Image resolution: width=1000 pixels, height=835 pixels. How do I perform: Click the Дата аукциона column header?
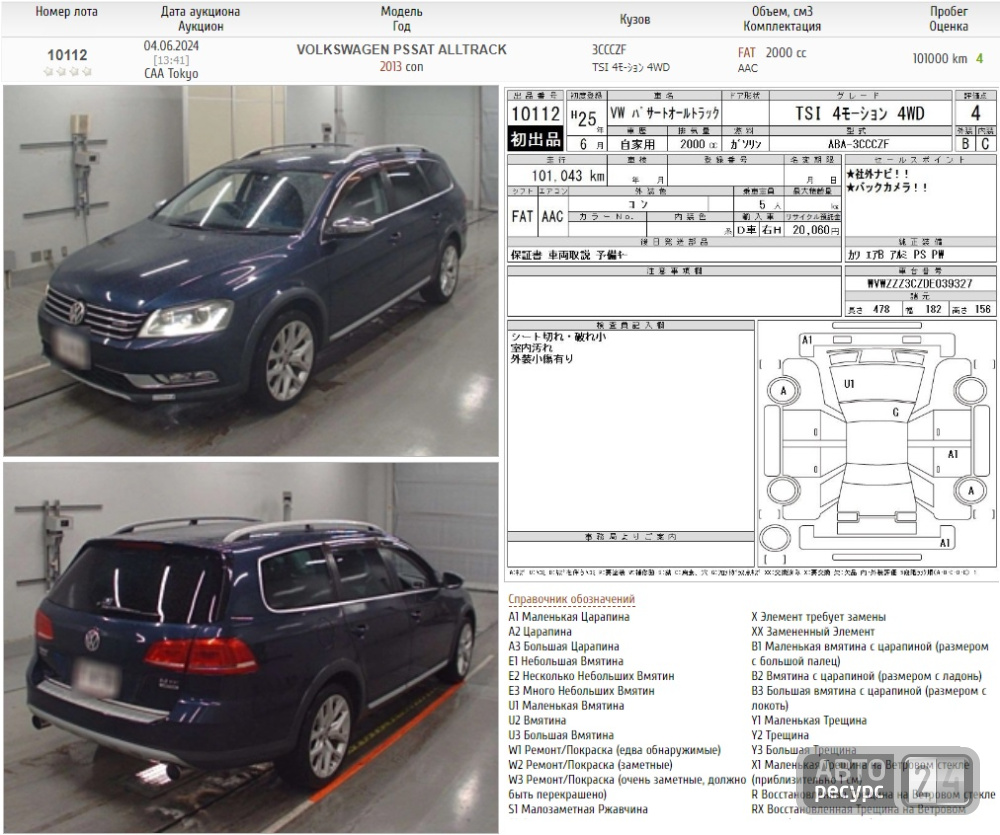pyautogui.click(x=200, y=11)
